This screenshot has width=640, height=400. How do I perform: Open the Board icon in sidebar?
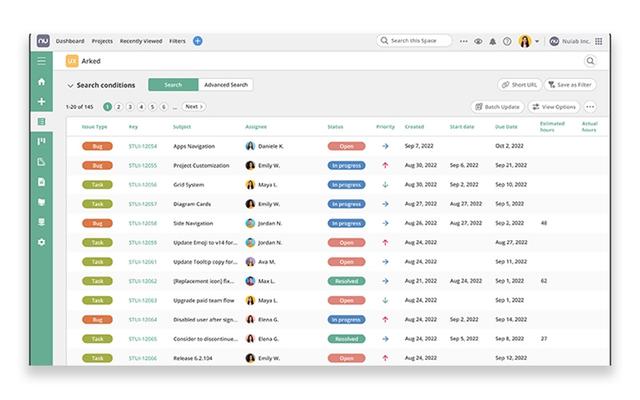tap(41, 142)
